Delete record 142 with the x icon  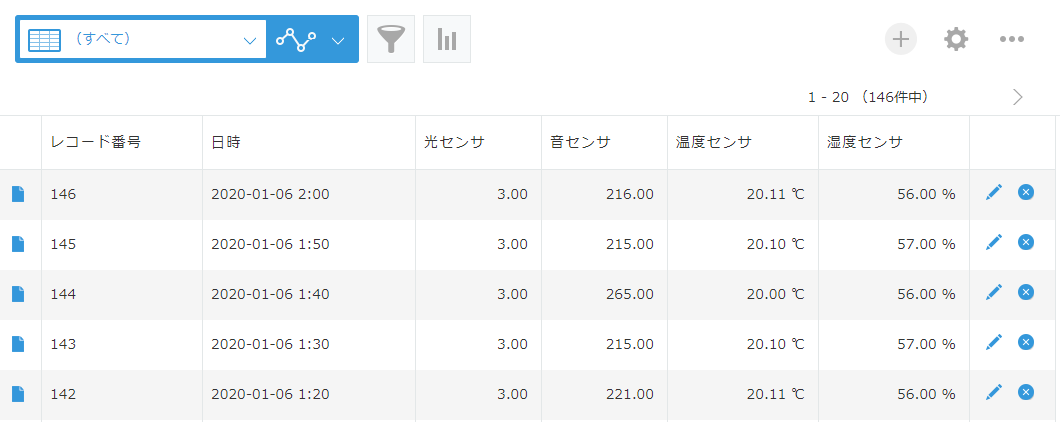click(x=1025, y=392)
